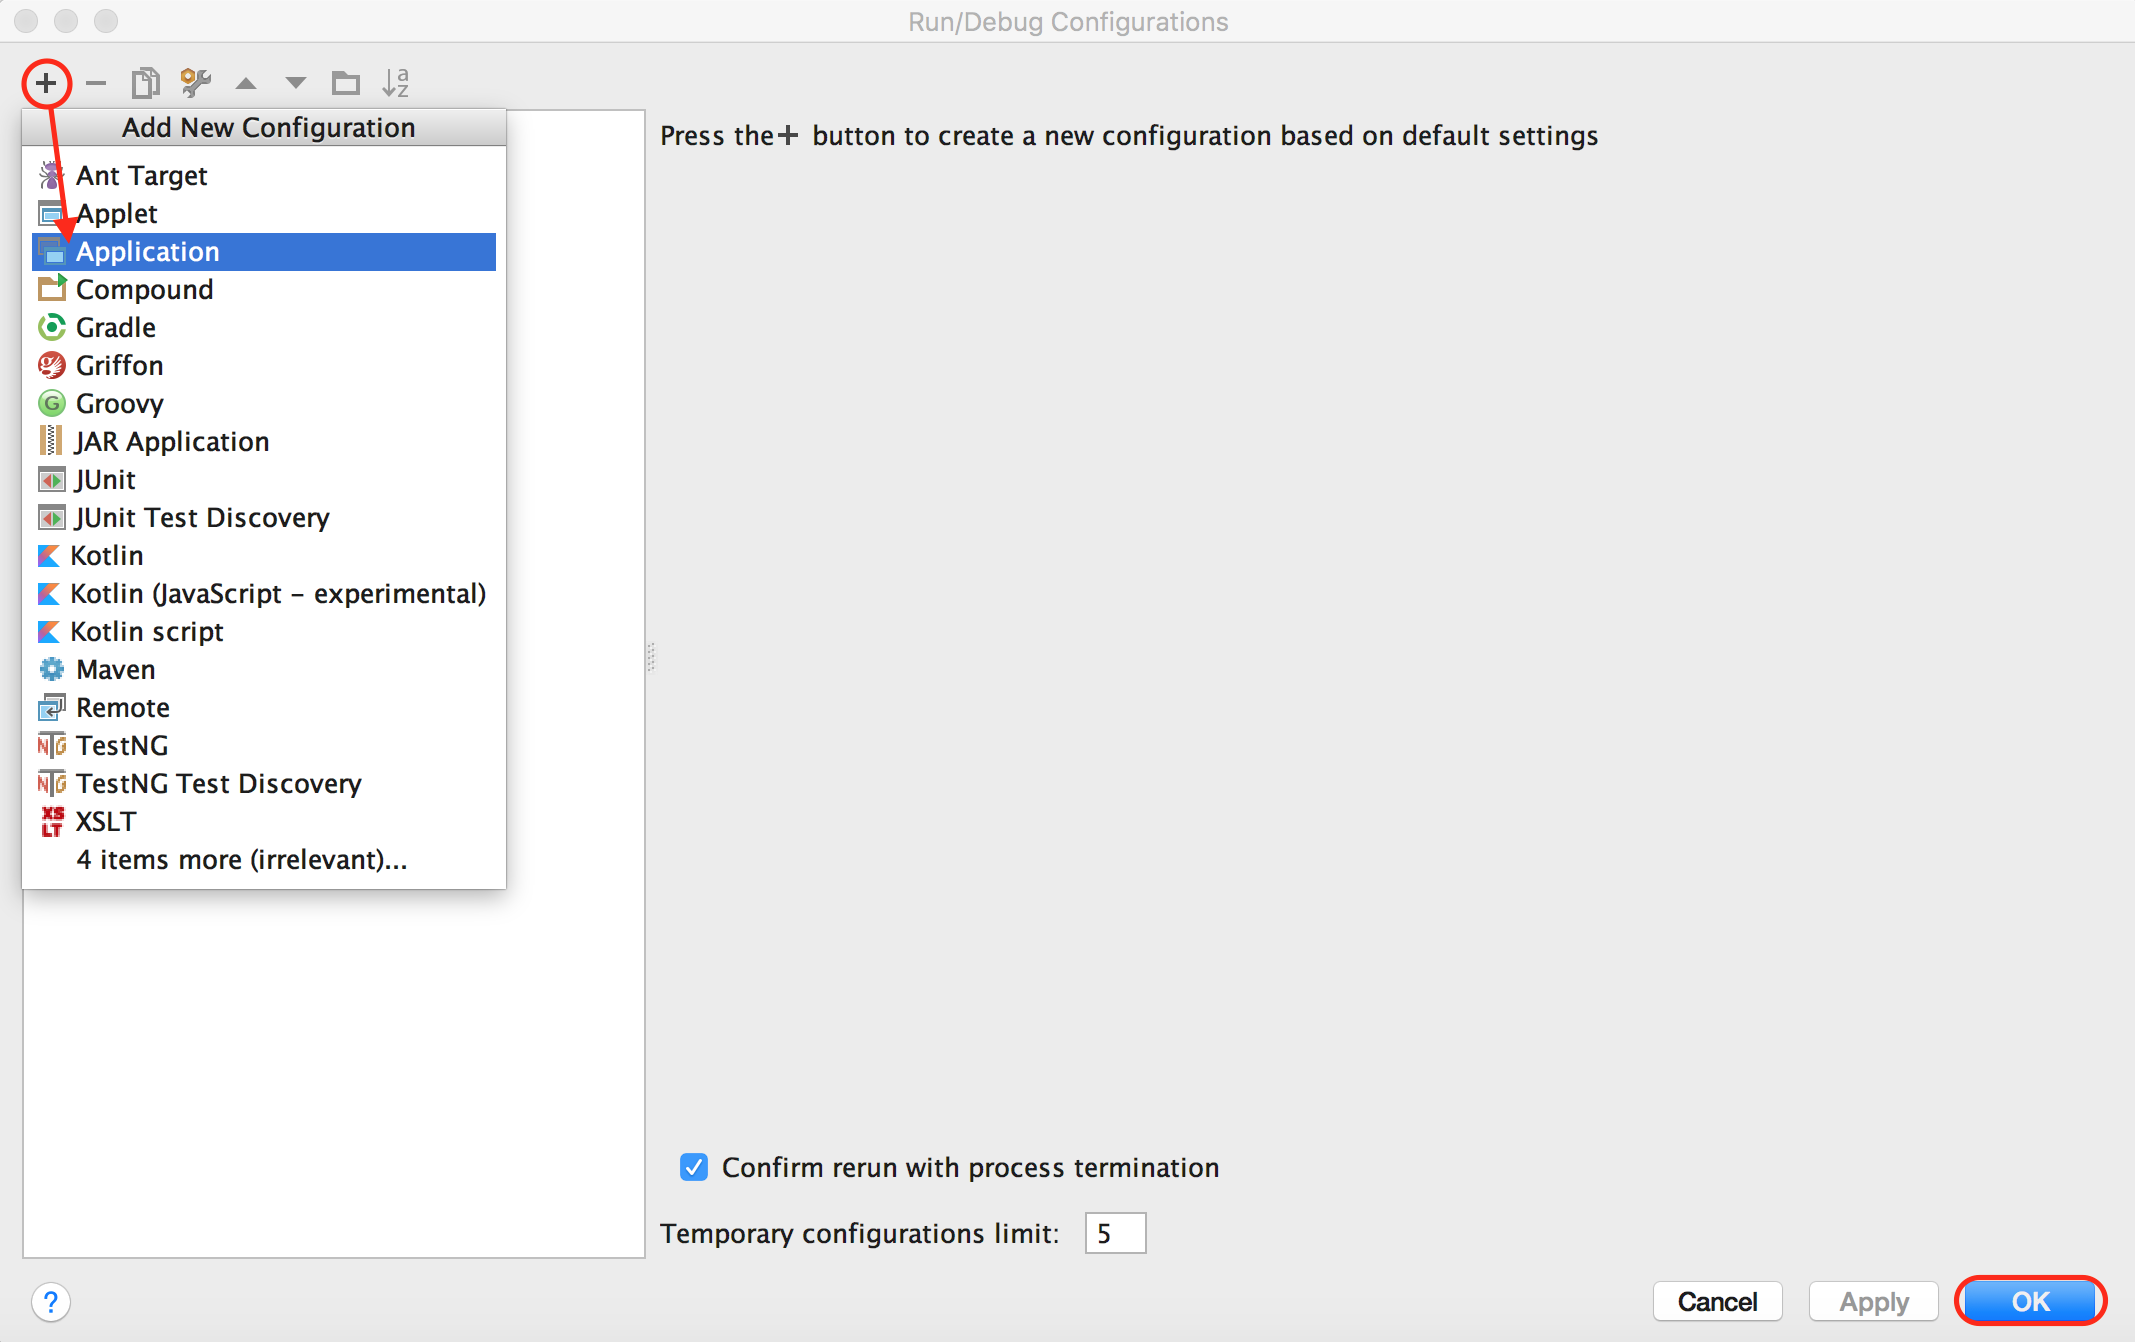Select Application from configuration list
Screen dimensions: 2135x1342
pos(264,249)
